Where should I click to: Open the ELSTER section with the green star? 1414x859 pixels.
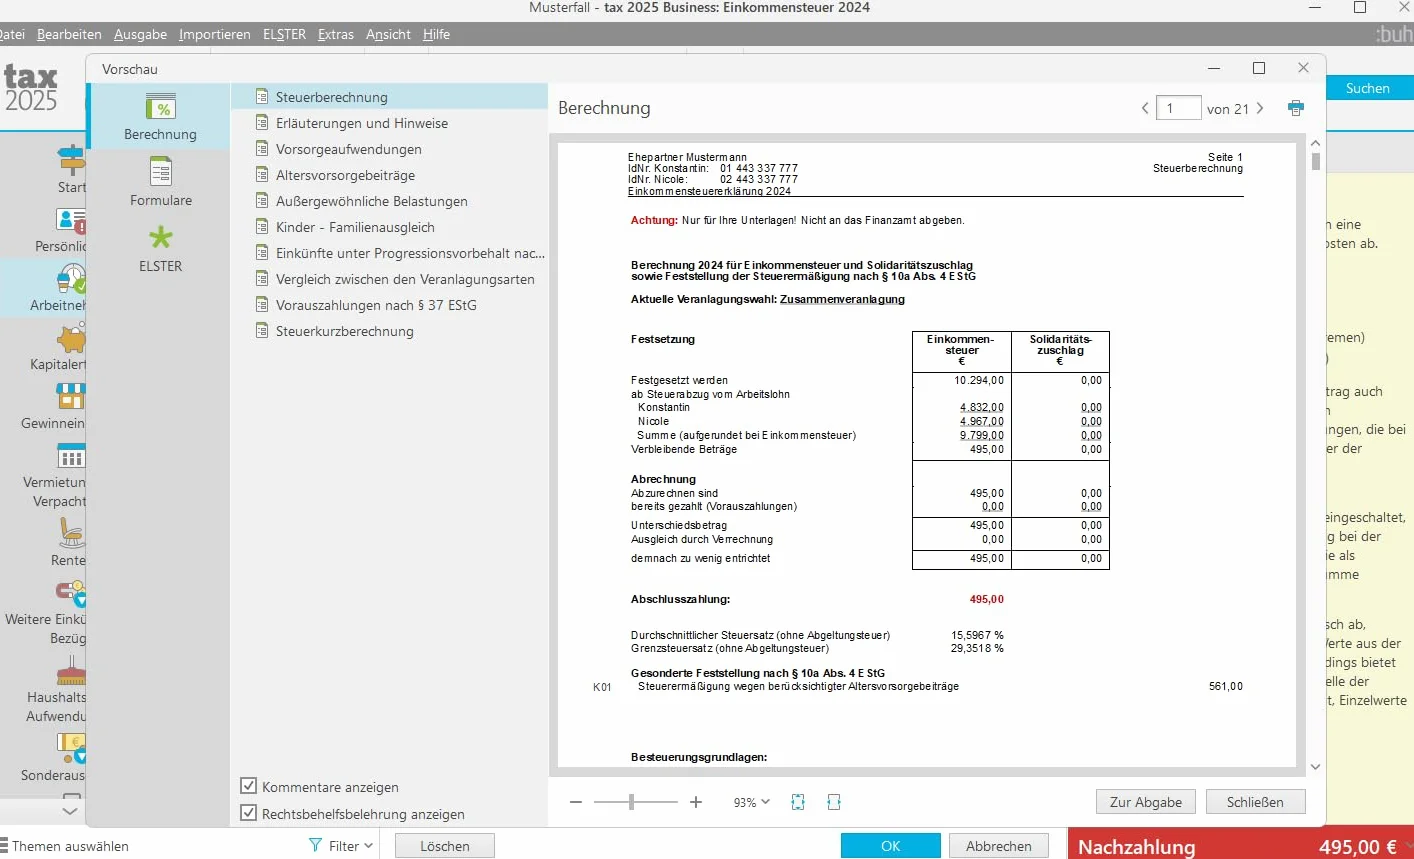tap(160, 248)
